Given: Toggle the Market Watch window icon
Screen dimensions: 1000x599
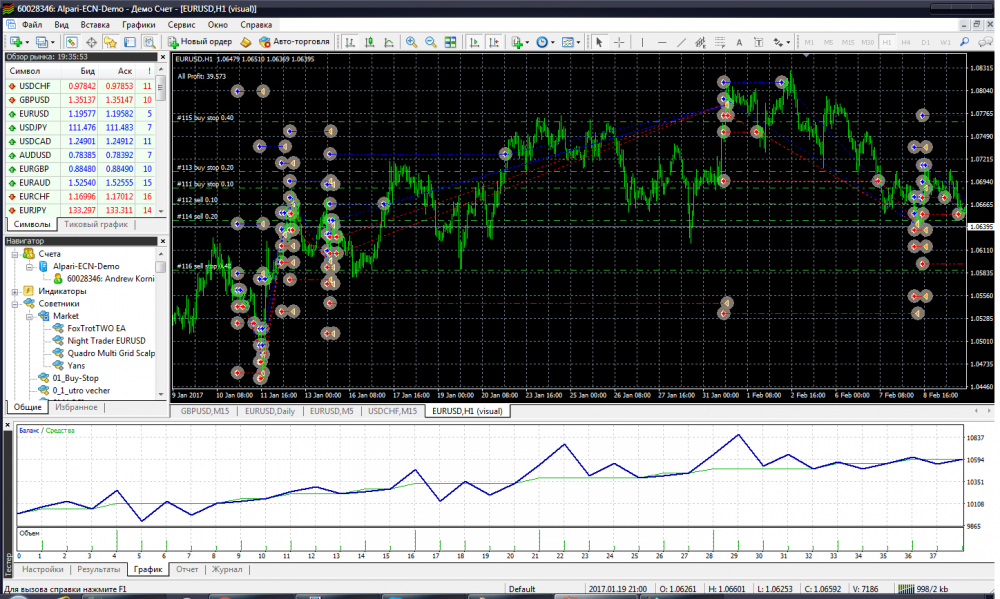Looking at the screenshot, I should [x=71, y=42].
